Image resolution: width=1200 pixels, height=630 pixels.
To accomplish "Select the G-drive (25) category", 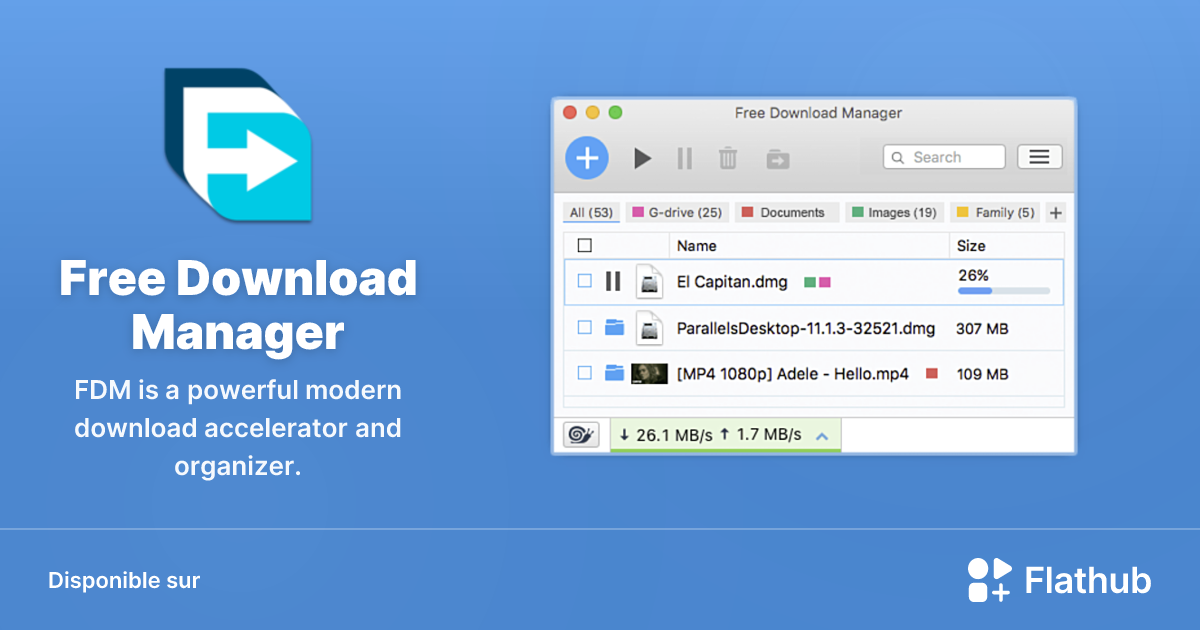I will point(677,212).
